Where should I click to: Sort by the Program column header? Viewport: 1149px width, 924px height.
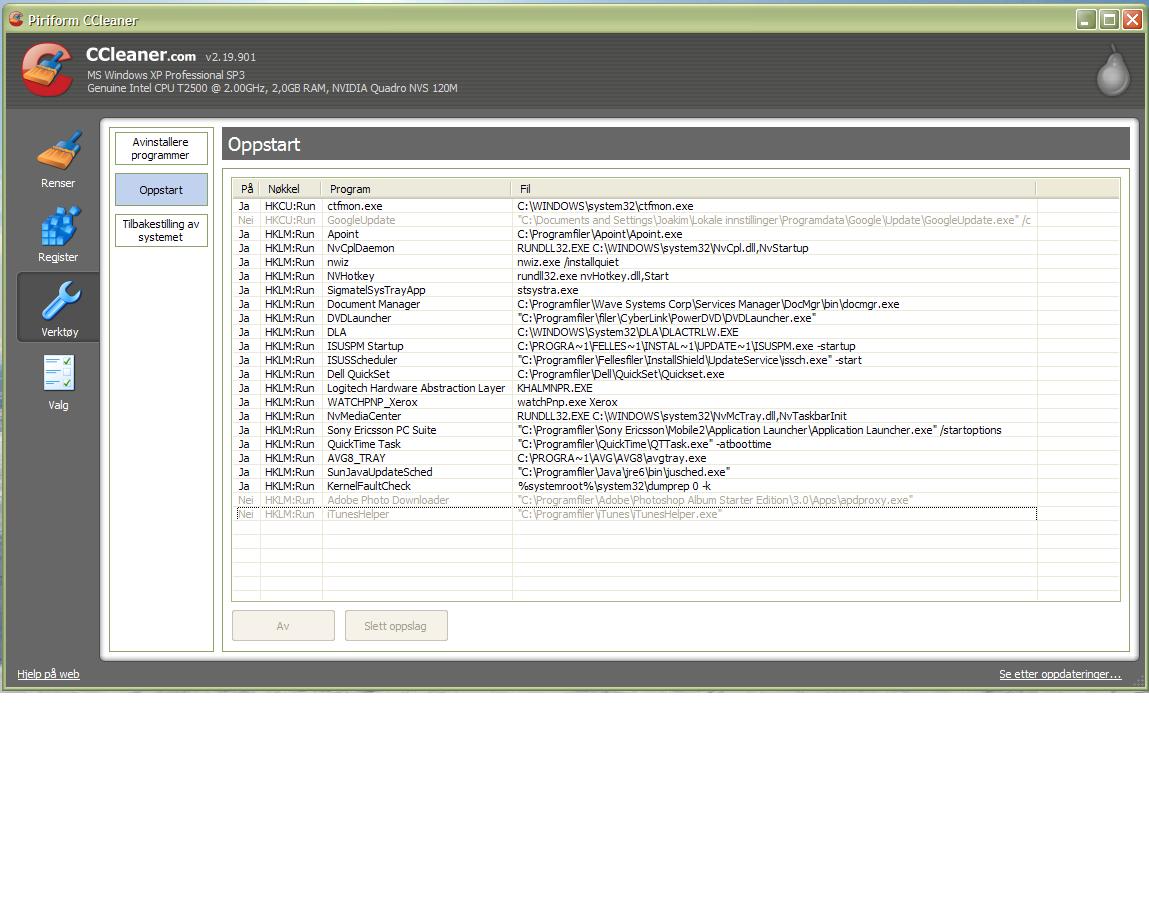[417, 188]
